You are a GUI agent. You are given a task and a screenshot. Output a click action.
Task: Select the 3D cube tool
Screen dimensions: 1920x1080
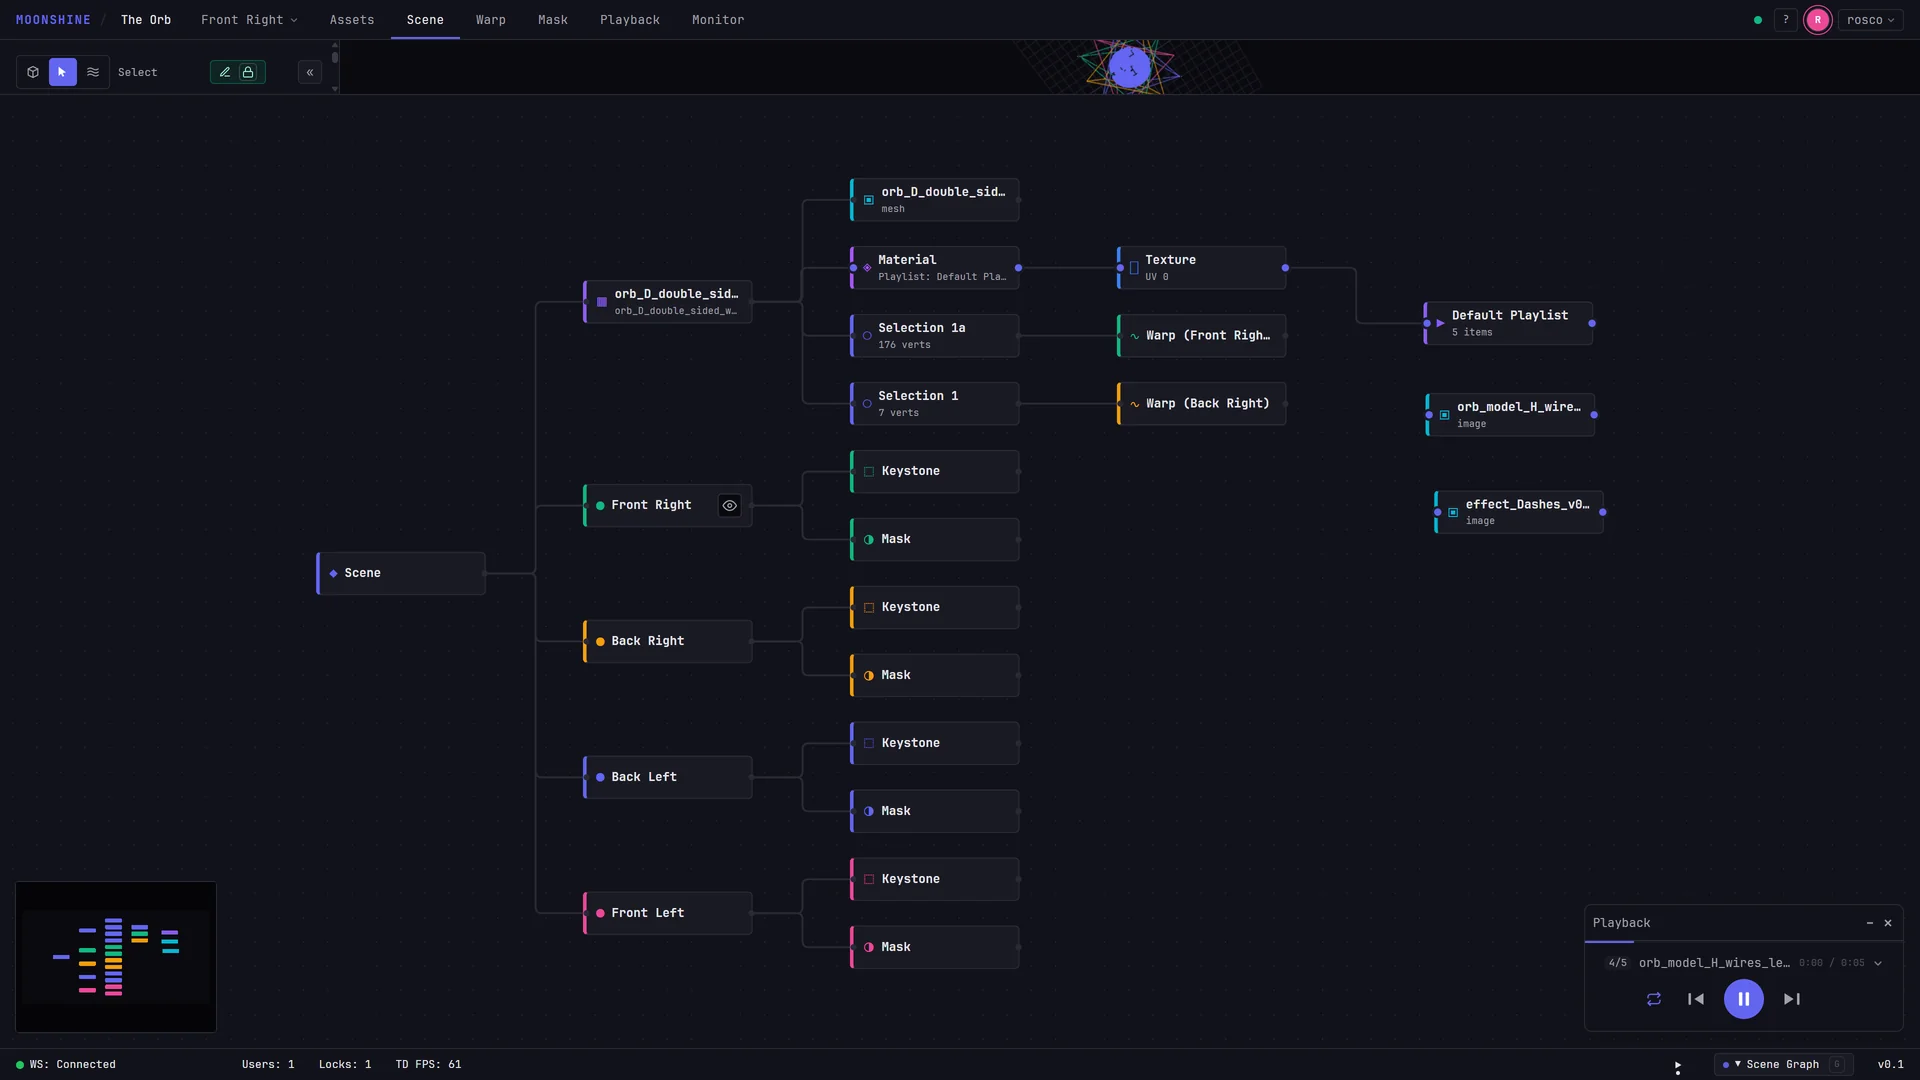pos(33,72)
